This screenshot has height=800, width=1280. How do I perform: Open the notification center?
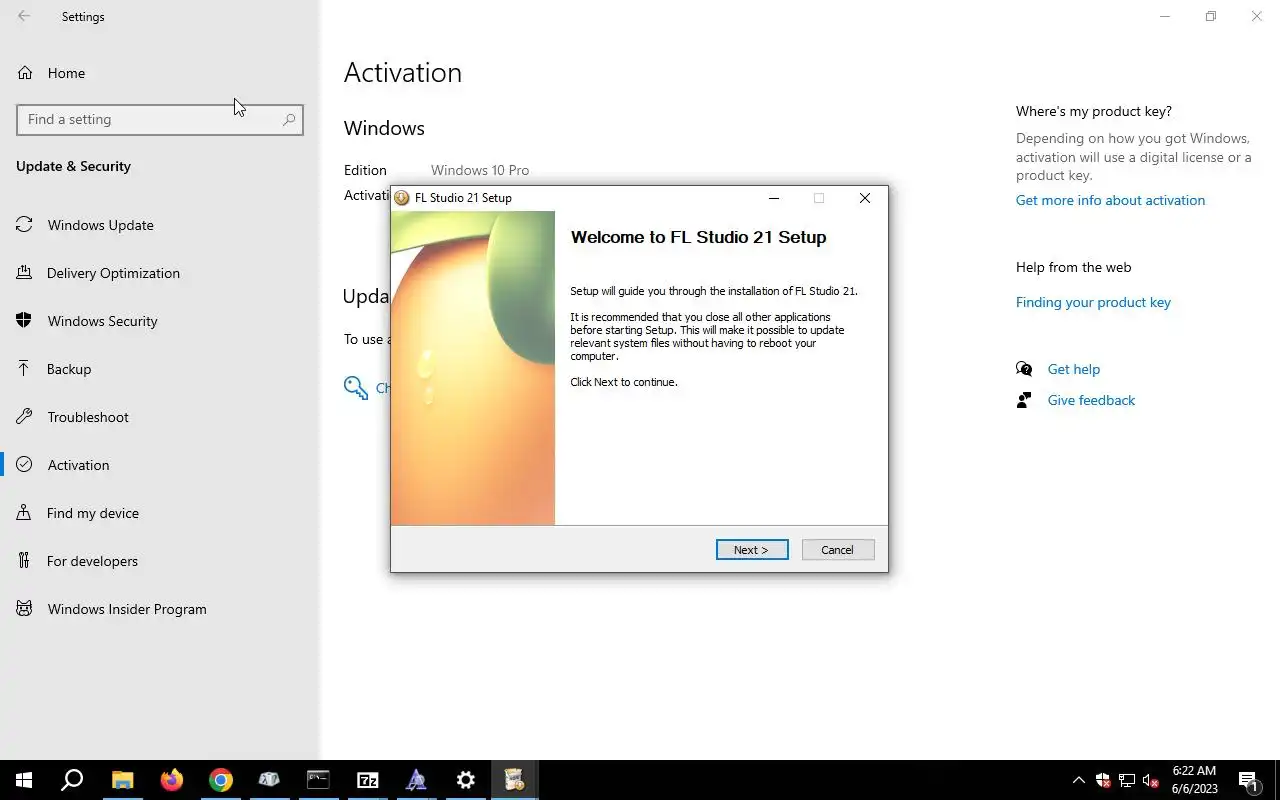1249,780
